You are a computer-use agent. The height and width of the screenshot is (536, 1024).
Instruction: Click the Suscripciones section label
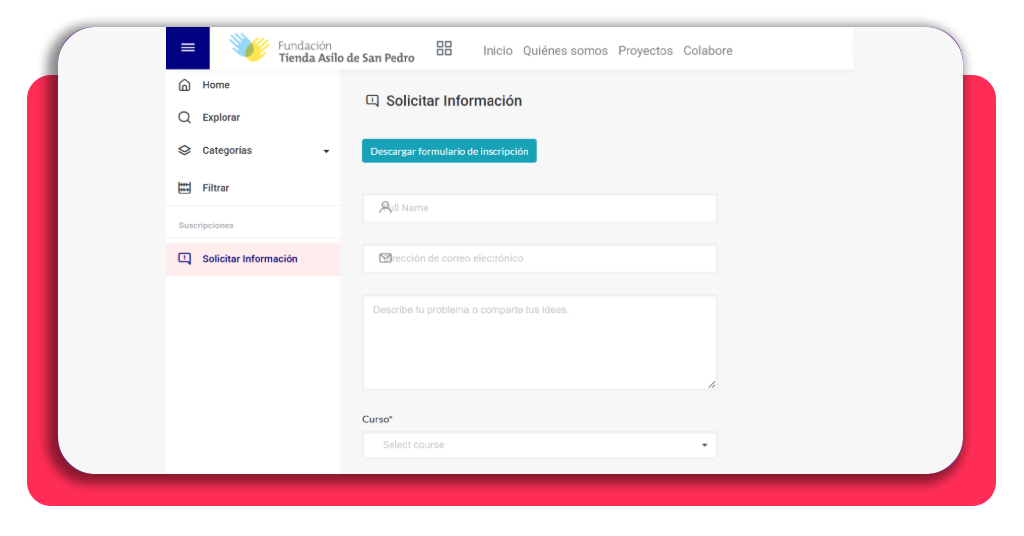[x=206, y=225]
